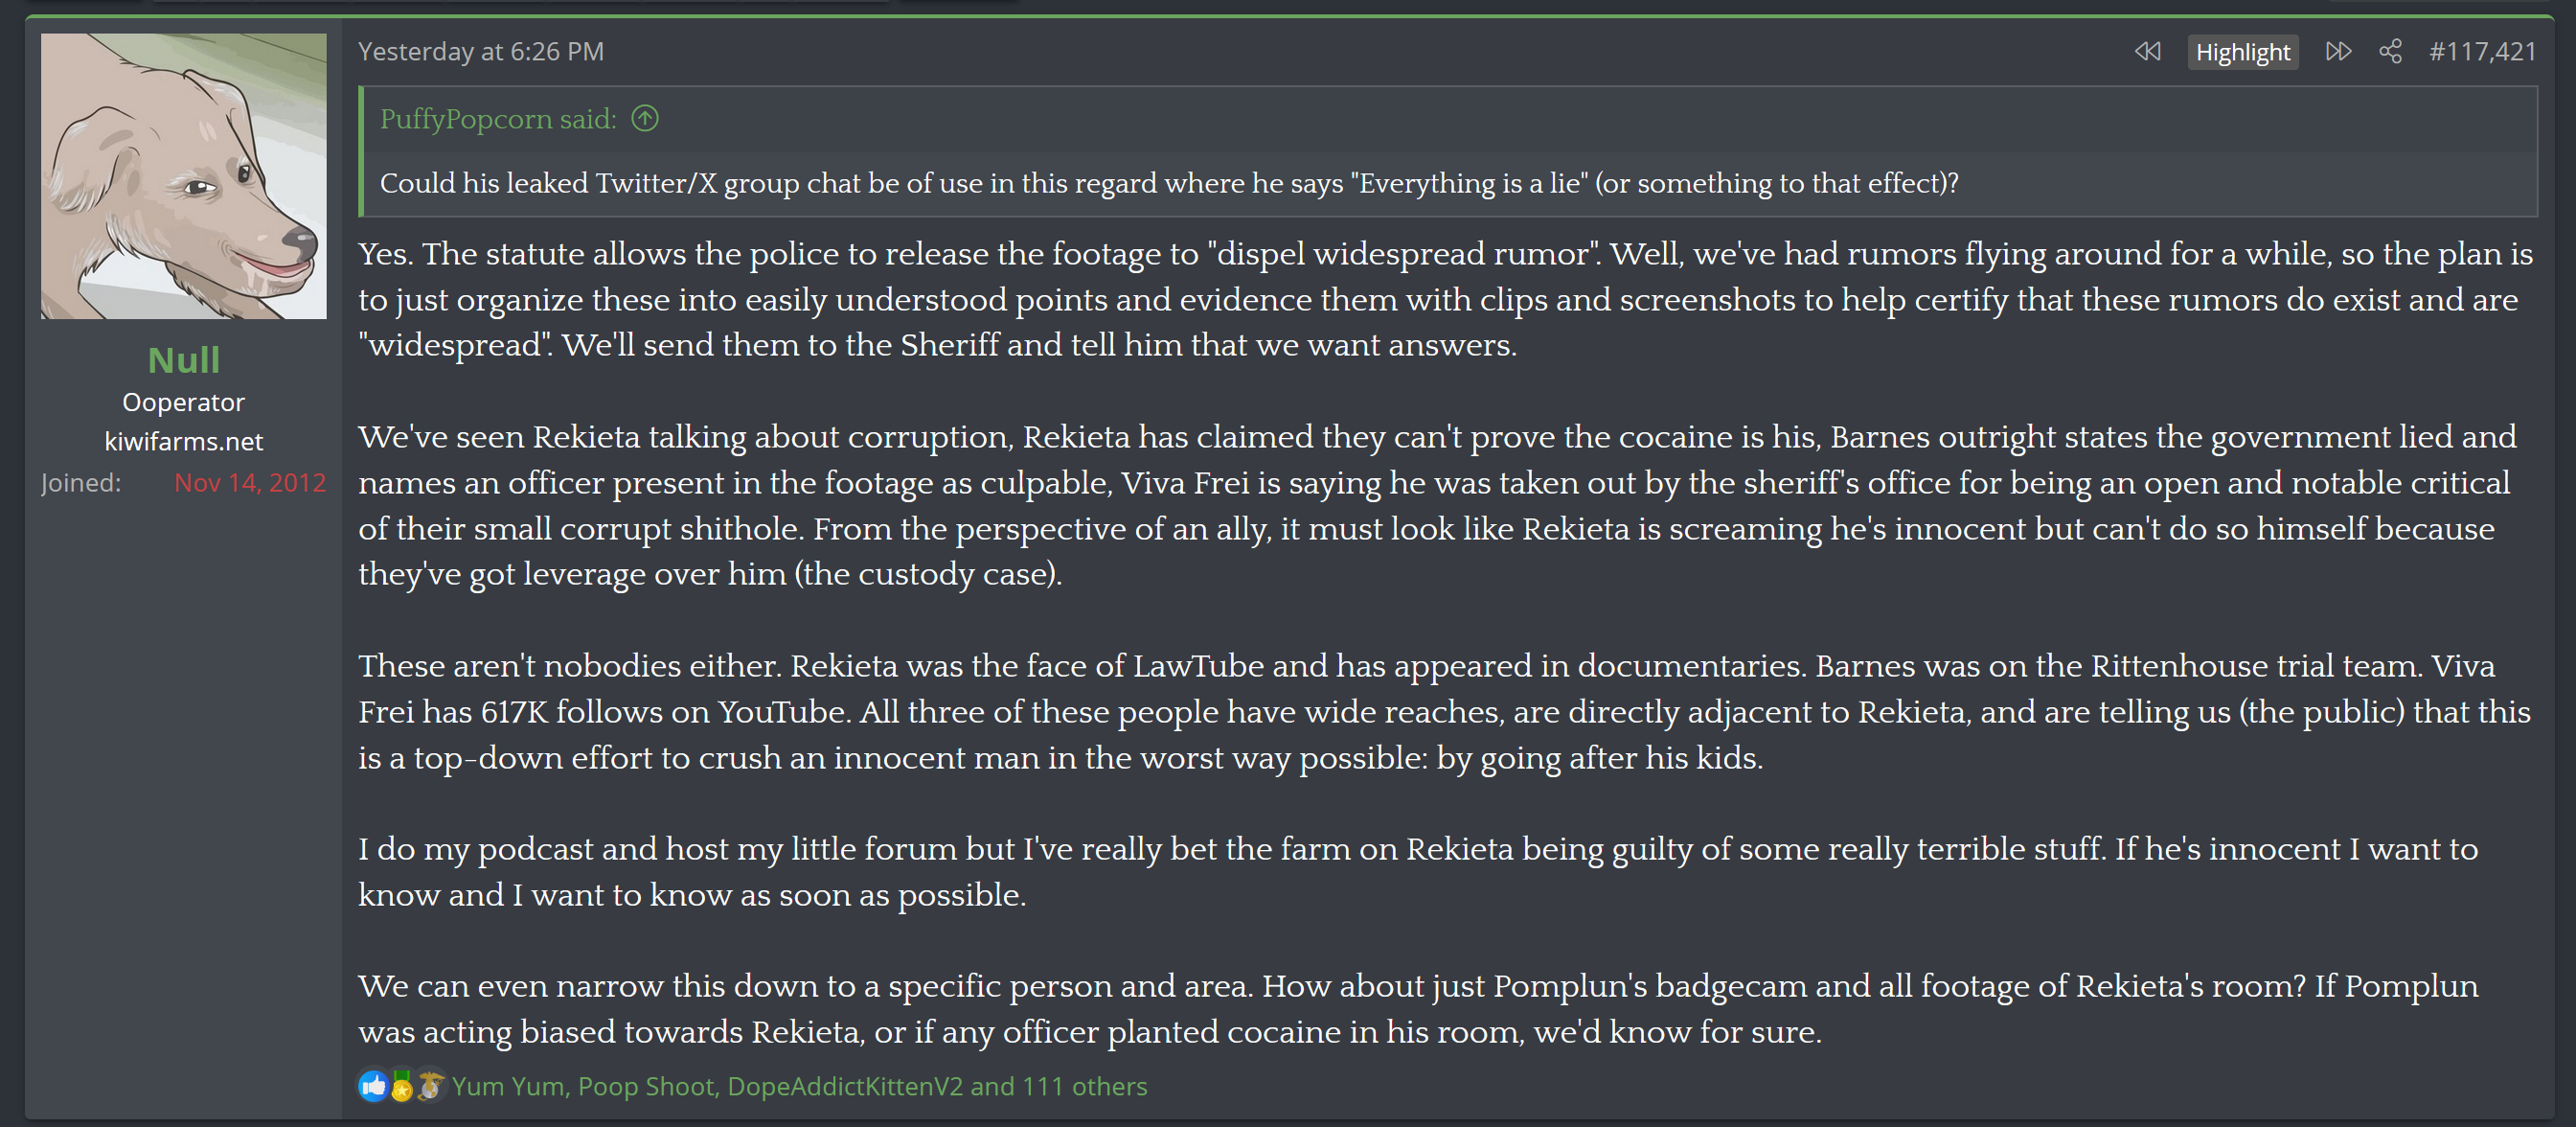The height and width of the screenshot is (1127, 2576).
Task: Expand the quoted PuffyPopcorn message block
Action: pos(1168,183)
